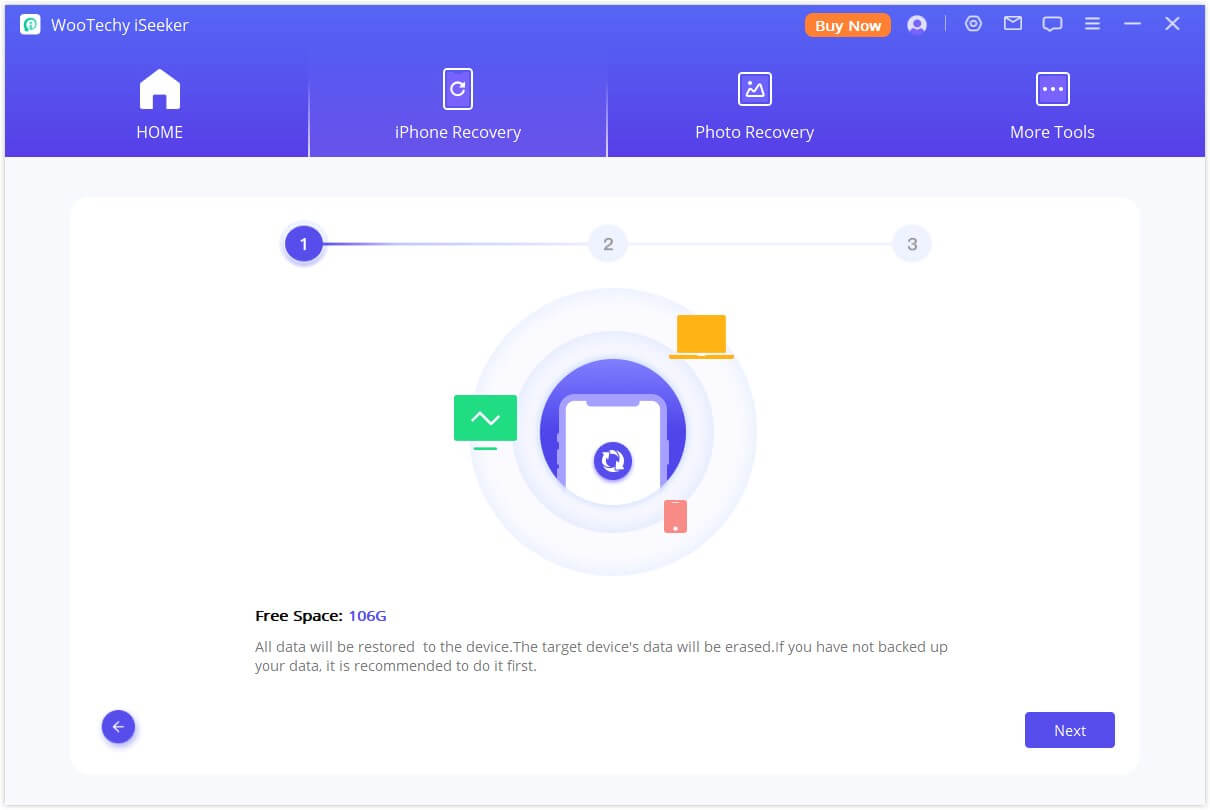The width and height of the screenshot is (1210, 810).
Task: Click the round back arrow button
Action: [x=118, y=727]
